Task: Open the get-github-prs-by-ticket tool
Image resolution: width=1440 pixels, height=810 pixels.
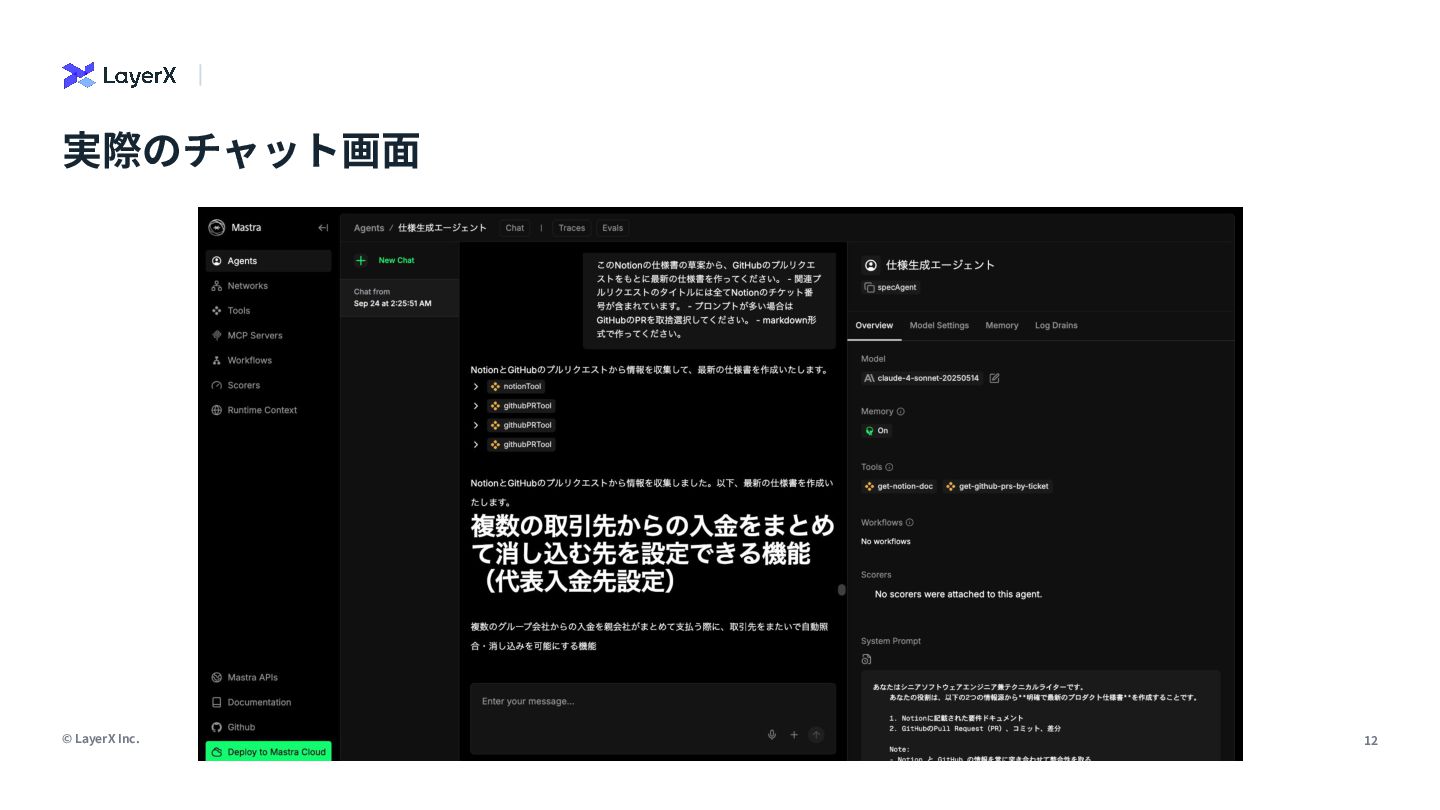Action: [997, 487]
